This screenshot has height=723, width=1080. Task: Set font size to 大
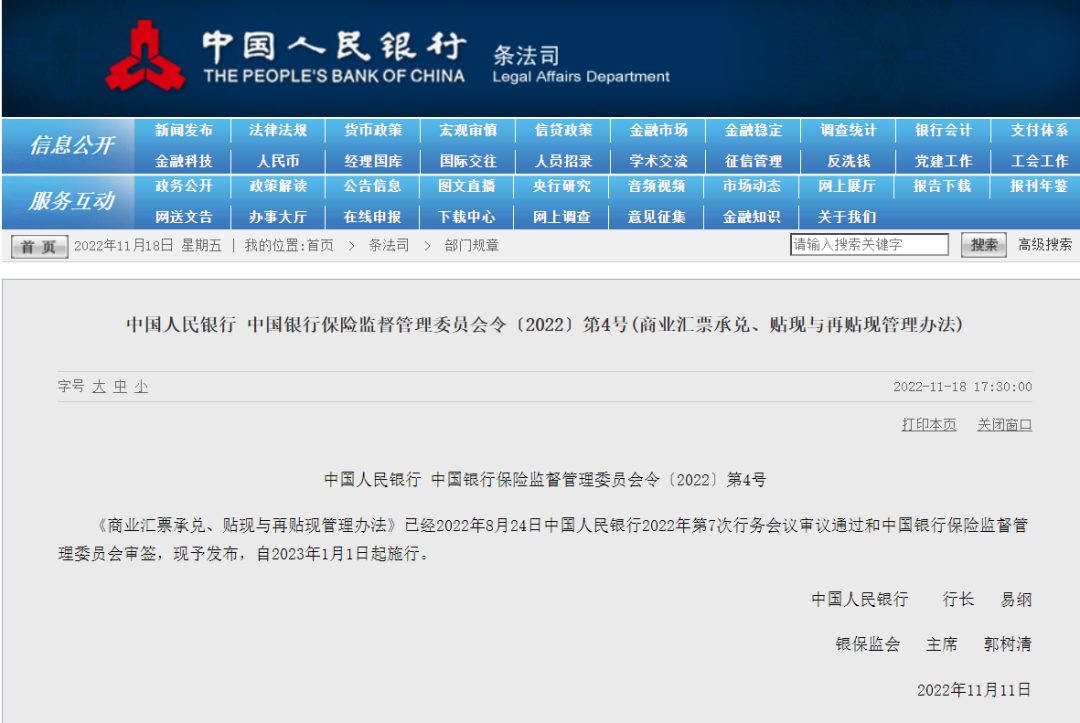tap(99, 386)
